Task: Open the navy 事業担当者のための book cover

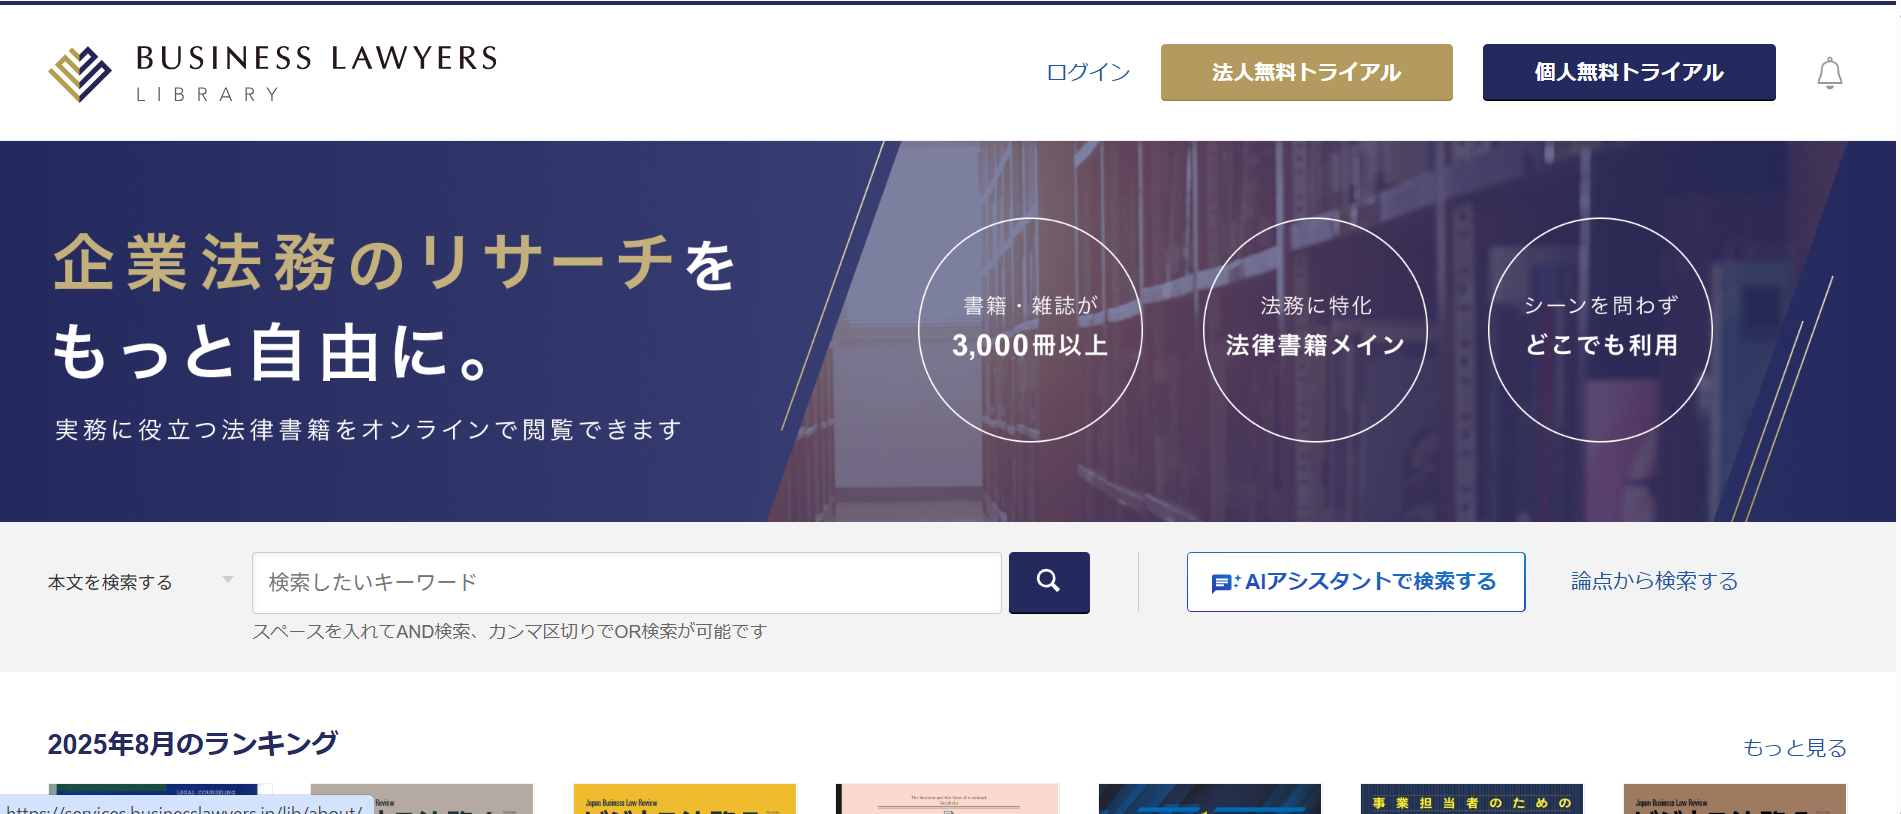Action: 1471,799
